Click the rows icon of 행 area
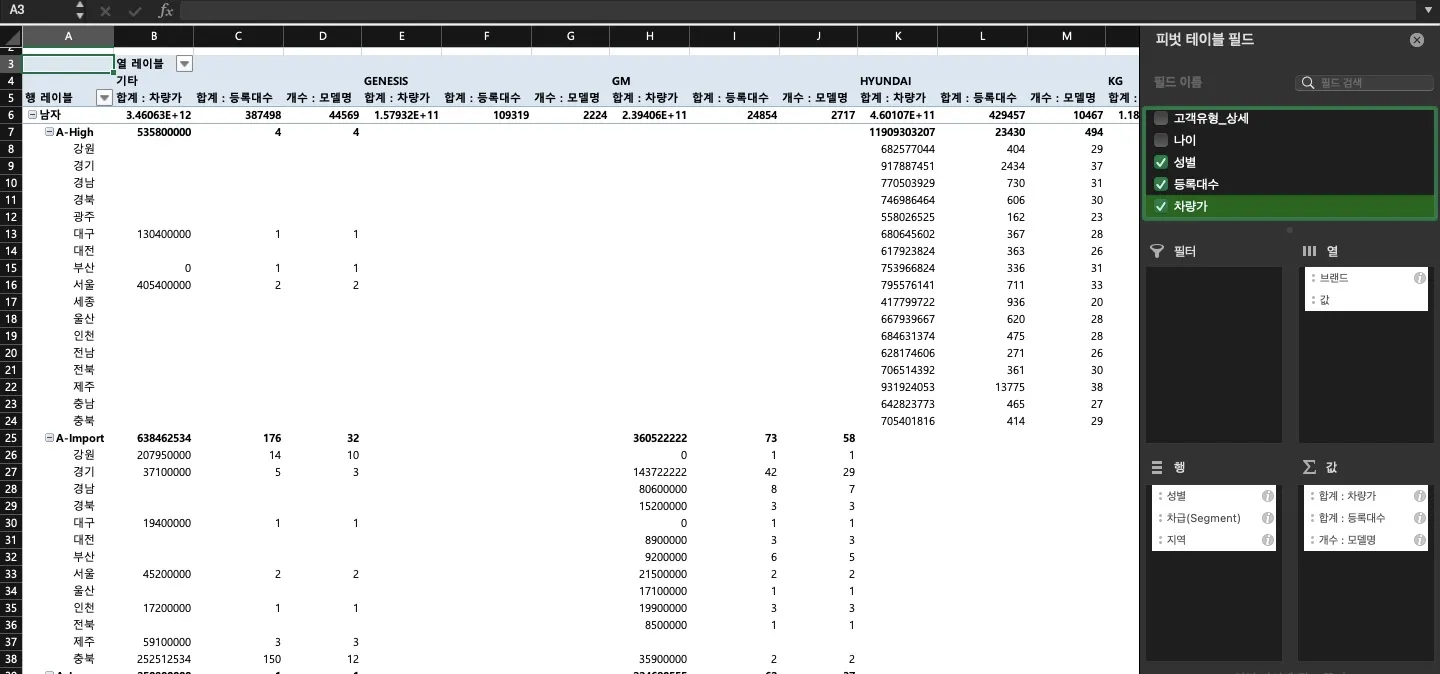1440x674 pixels. 1157,467
